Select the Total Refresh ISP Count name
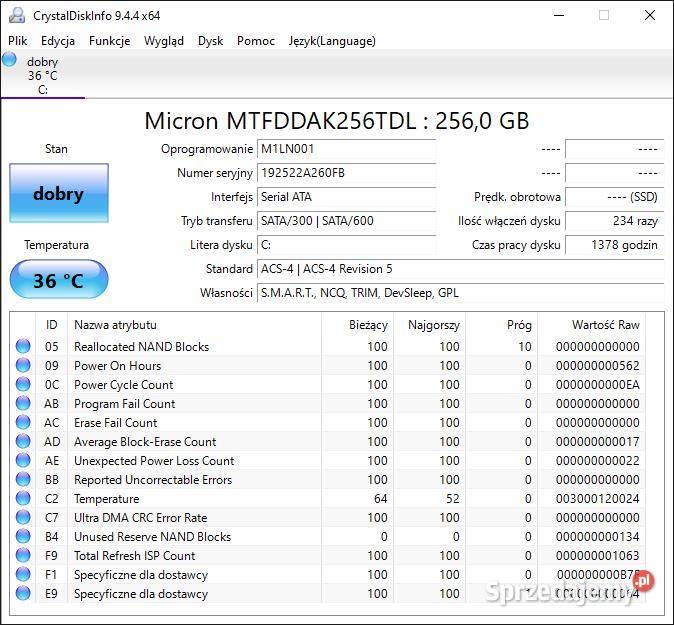This screenshot has height=625, width=674. pos(135,555)
